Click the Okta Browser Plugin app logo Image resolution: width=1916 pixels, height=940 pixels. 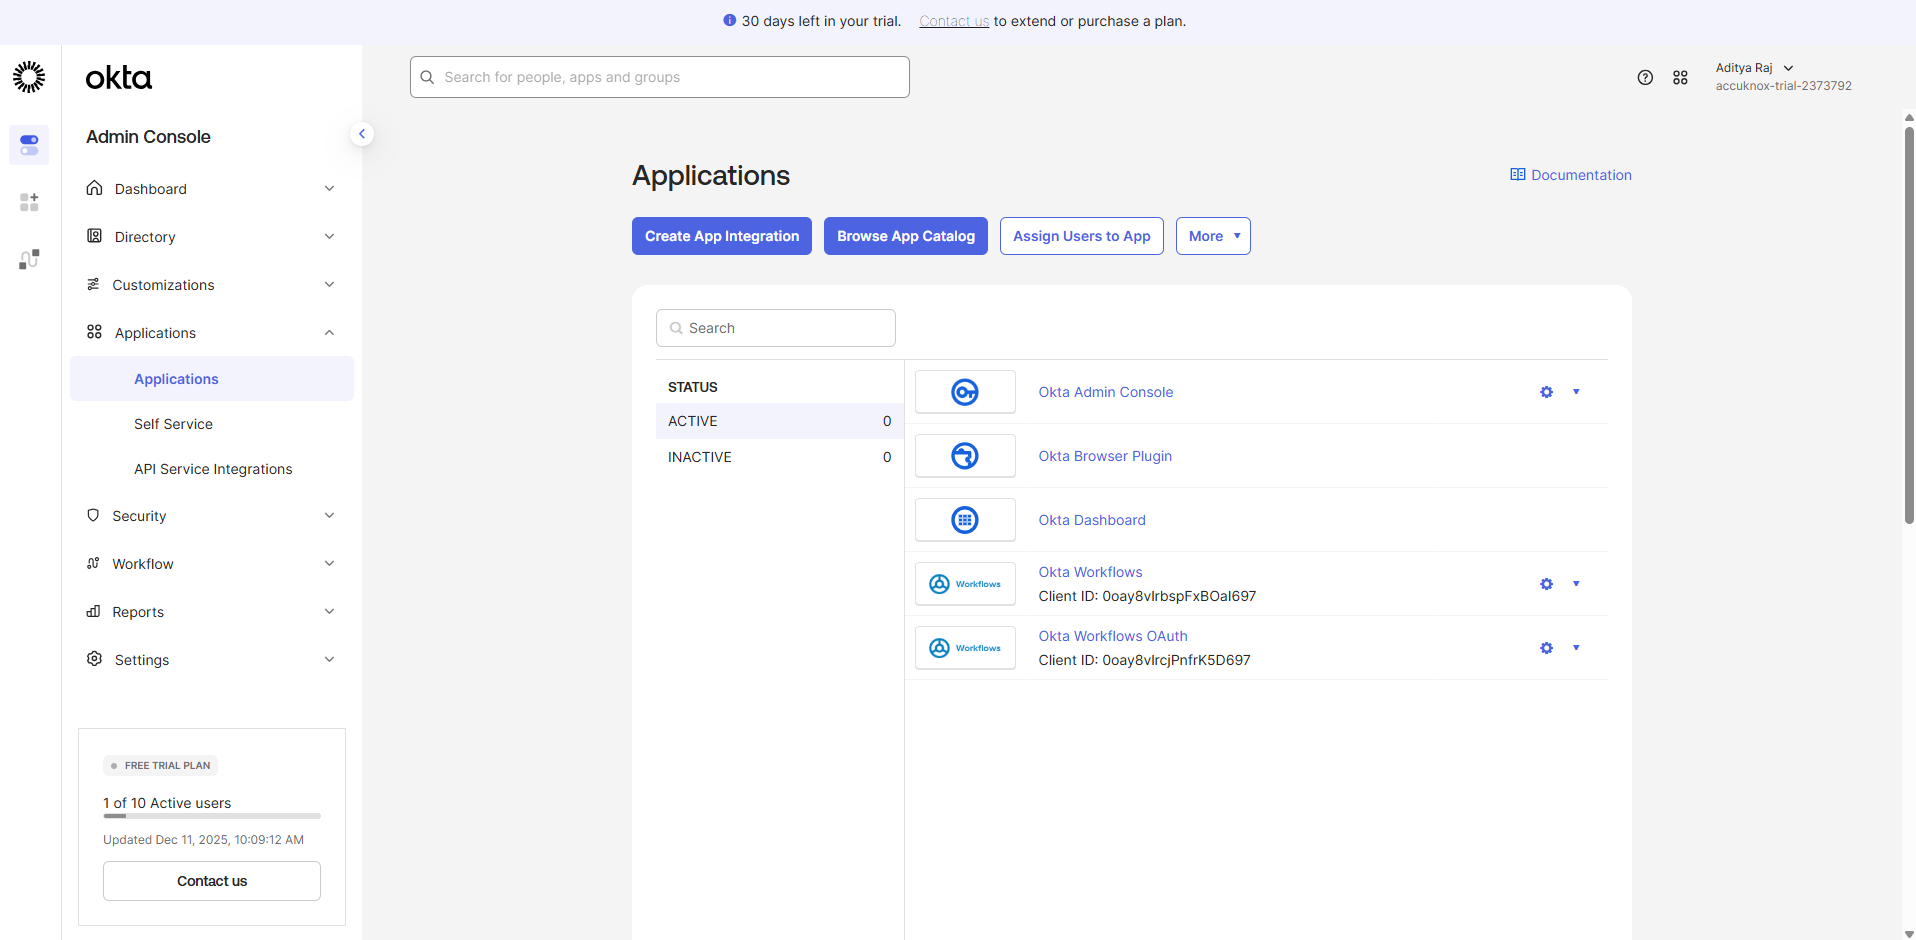tap(965, 456)
